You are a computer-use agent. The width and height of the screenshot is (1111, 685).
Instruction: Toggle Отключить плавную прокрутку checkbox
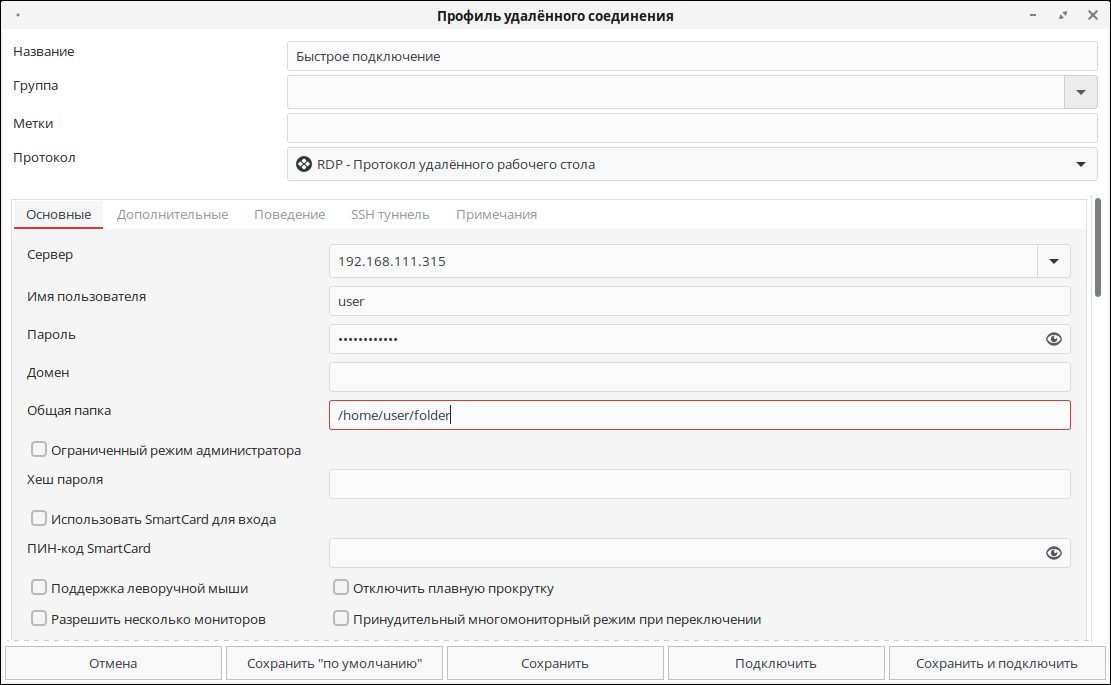pyautogui.click(x=341, y=587)
